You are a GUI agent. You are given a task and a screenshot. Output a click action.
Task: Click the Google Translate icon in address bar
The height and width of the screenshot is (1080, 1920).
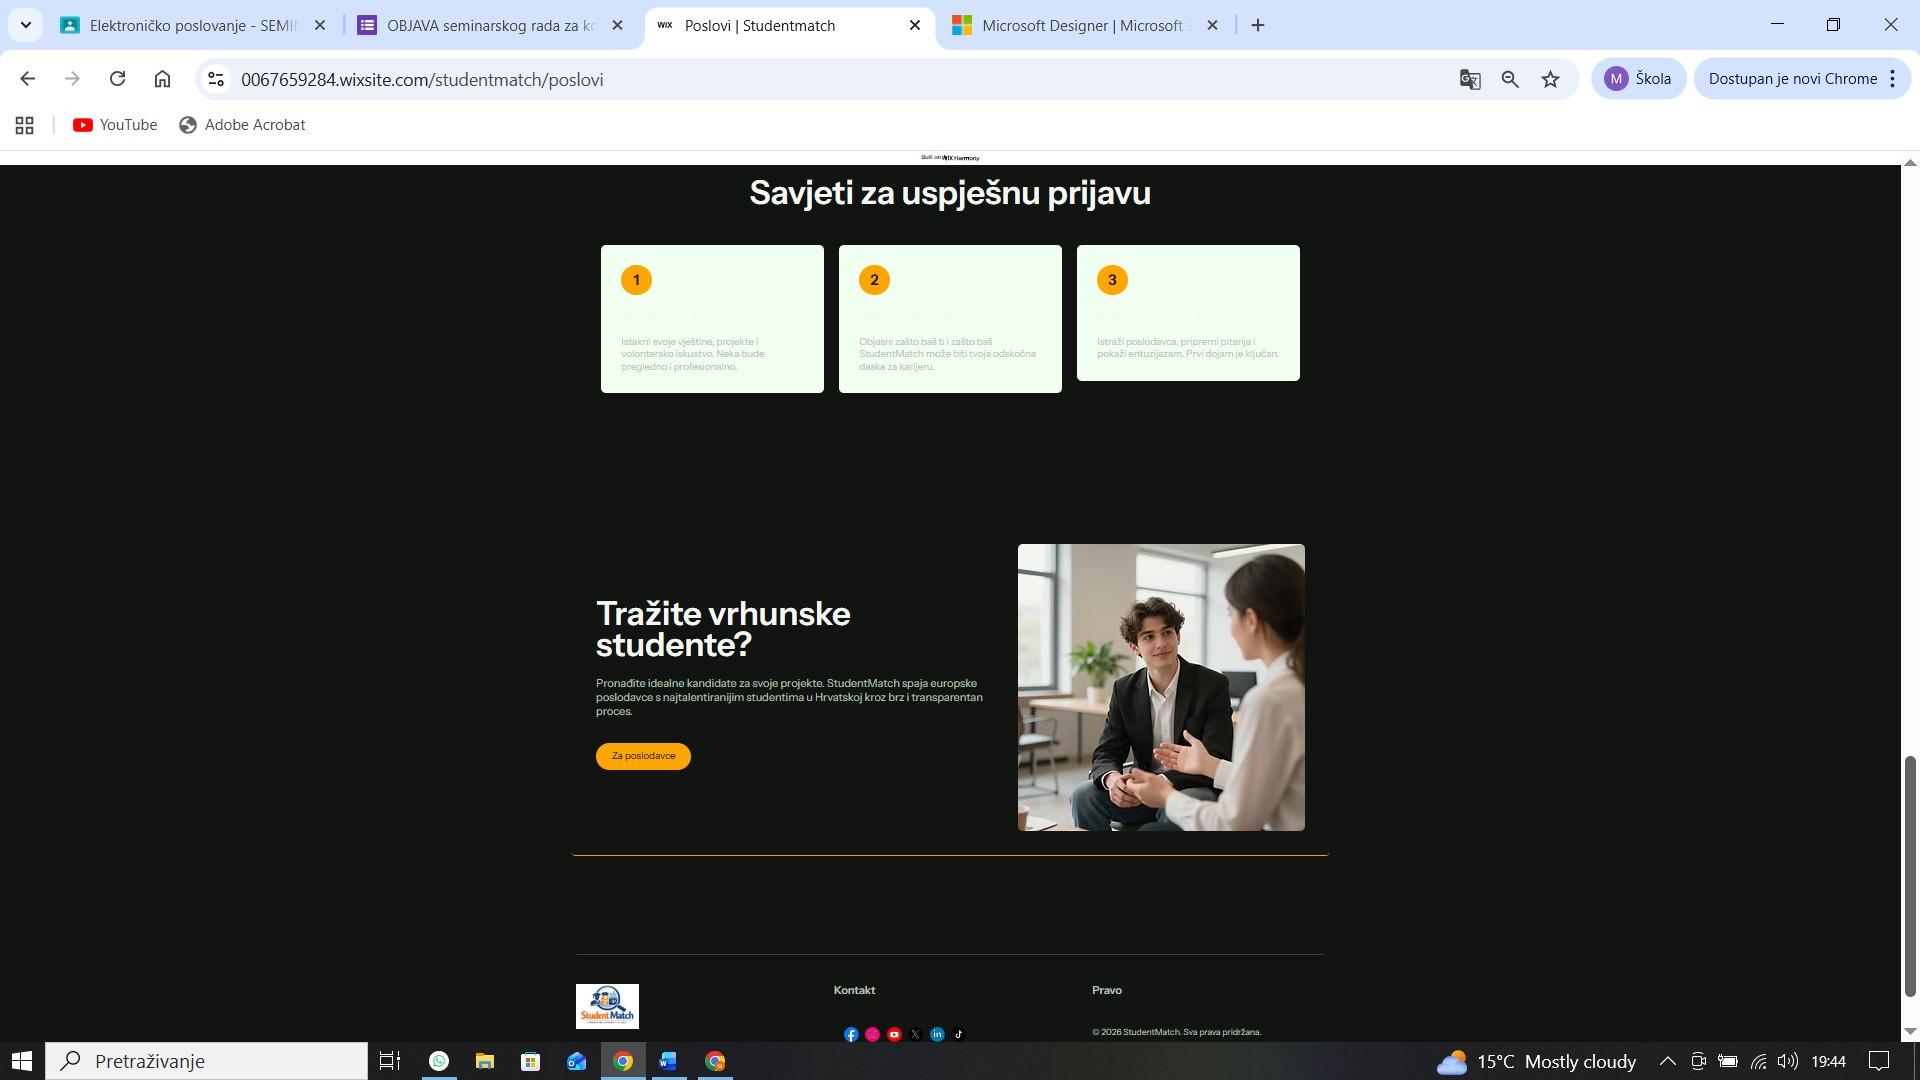(1469, 79)
